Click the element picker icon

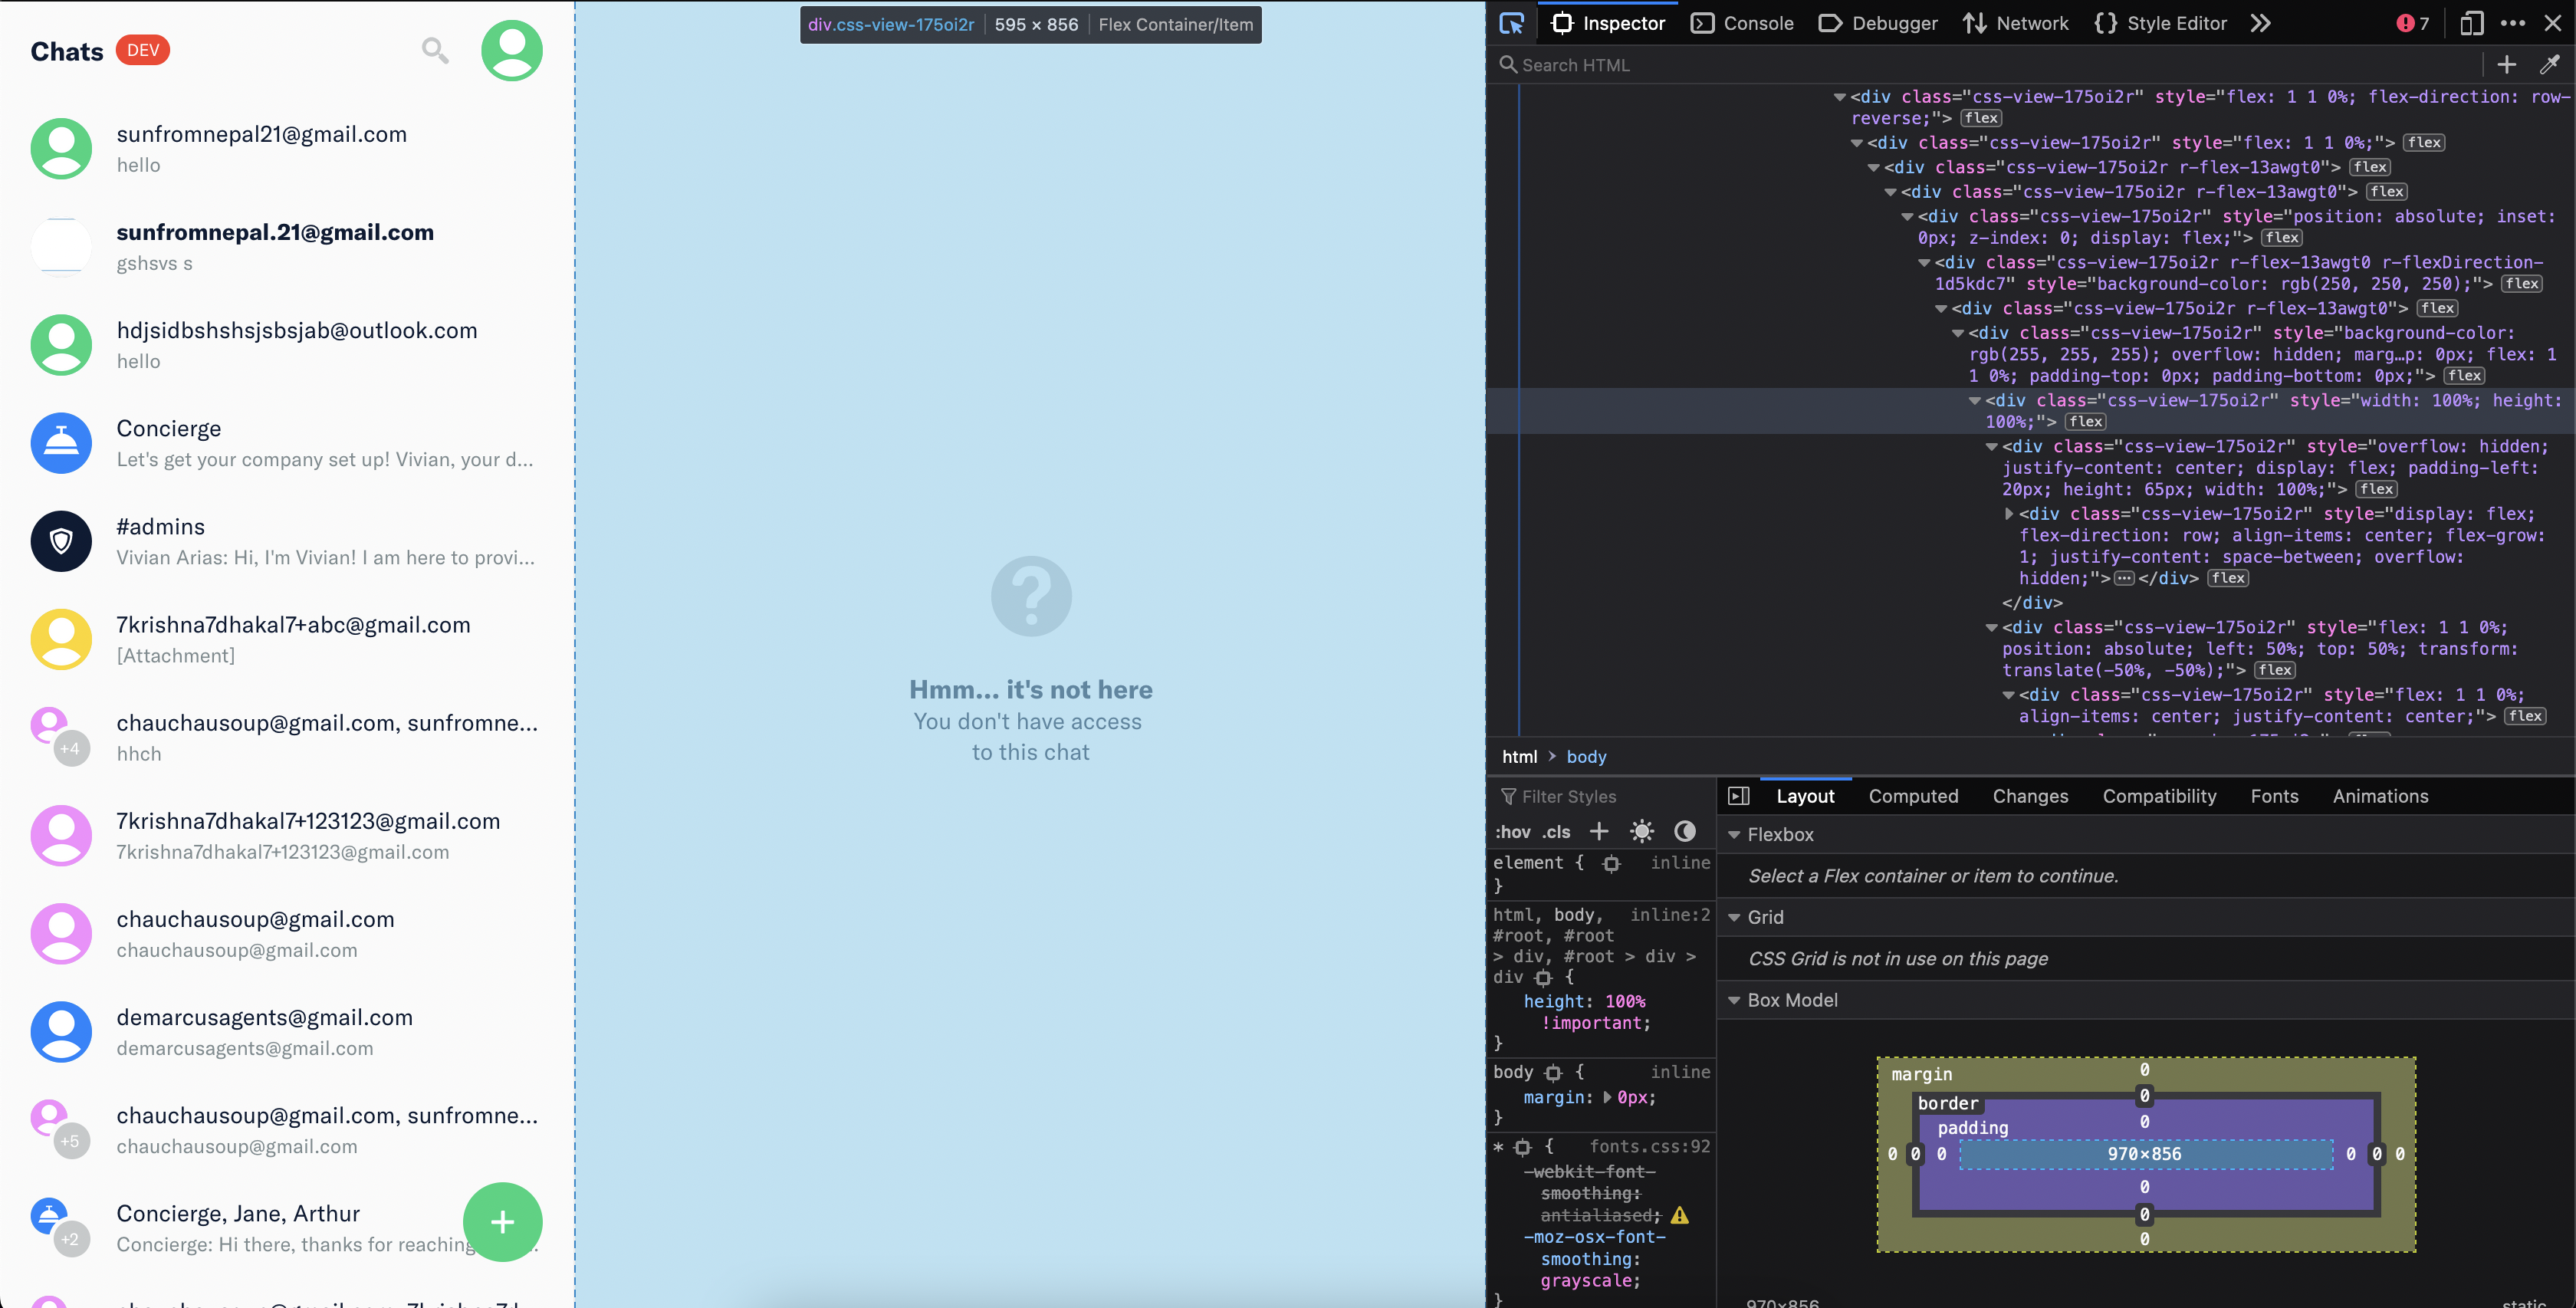pos(1511,23)
